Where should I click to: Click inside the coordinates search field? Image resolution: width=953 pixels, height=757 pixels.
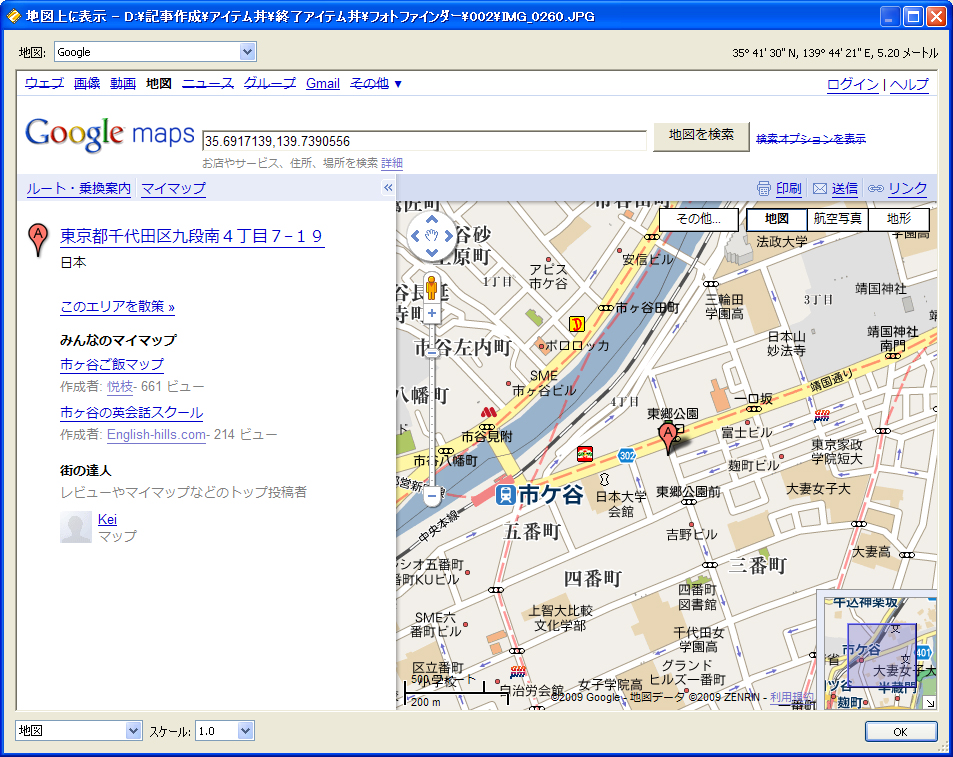[x=420, y=139]
